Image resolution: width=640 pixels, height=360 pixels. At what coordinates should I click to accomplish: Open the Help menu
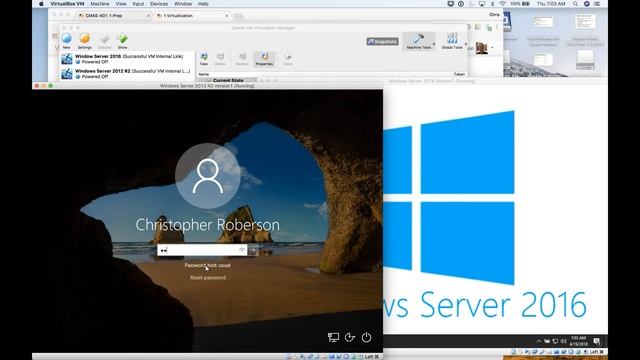click(x=203, y=4)
